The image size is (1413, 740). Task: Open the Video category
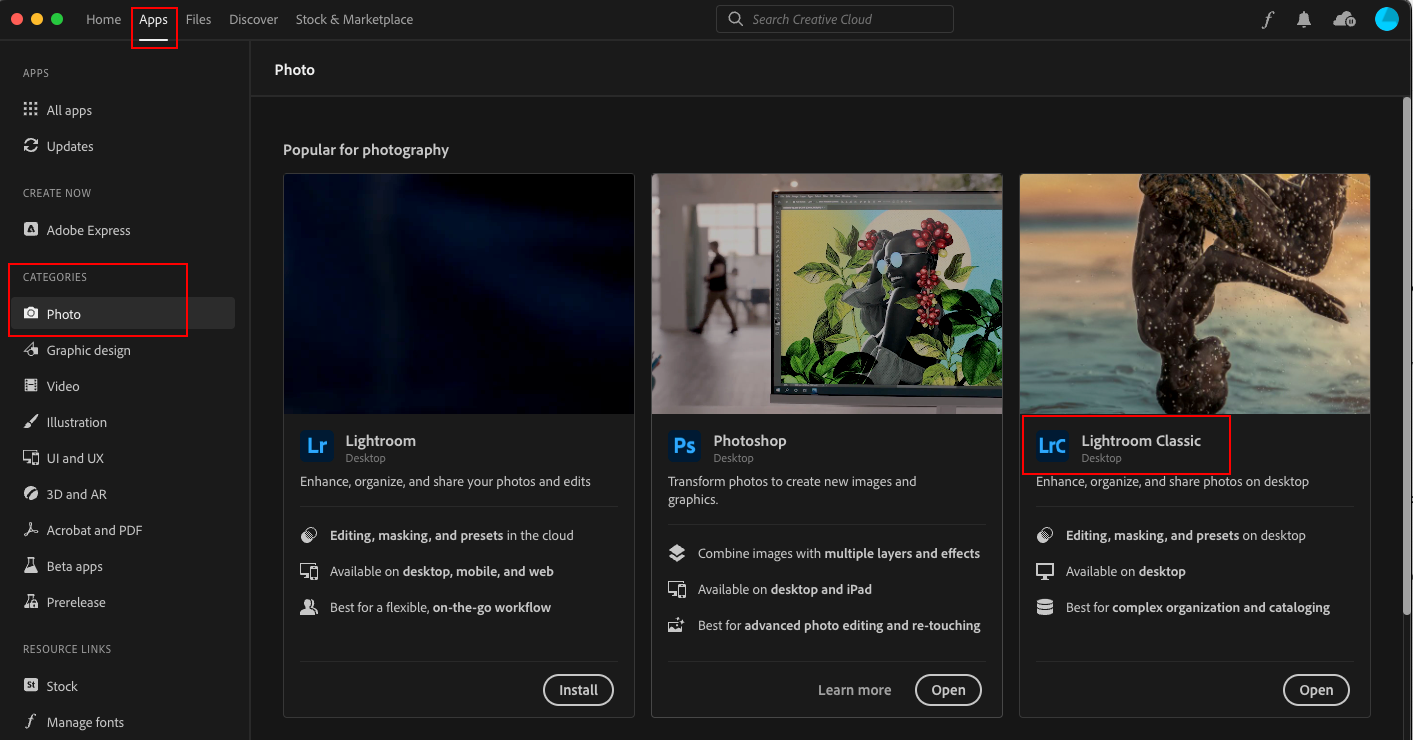[63, 385]
